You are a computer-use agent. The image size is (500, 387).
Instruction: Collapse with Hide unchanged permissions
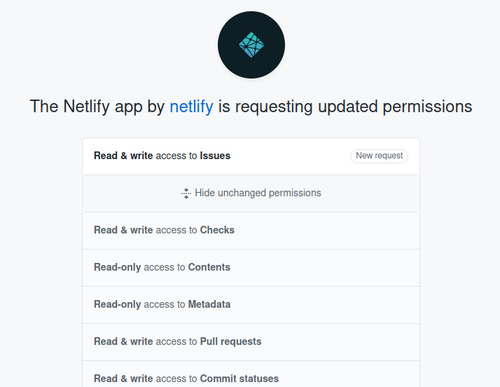click(x=251, y=193)
